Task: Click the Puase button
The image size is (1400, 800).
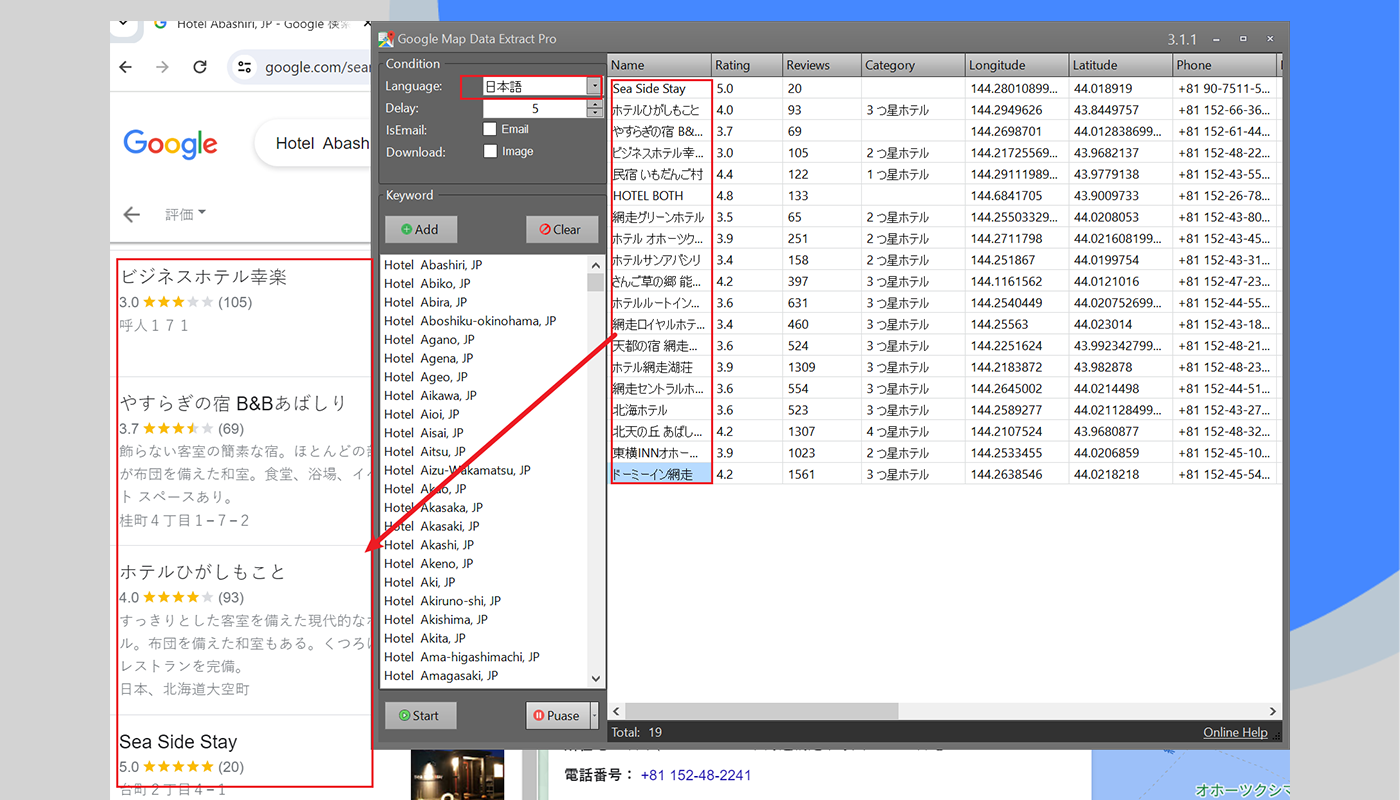Action: pyautogui.click(x=556, y=715)
